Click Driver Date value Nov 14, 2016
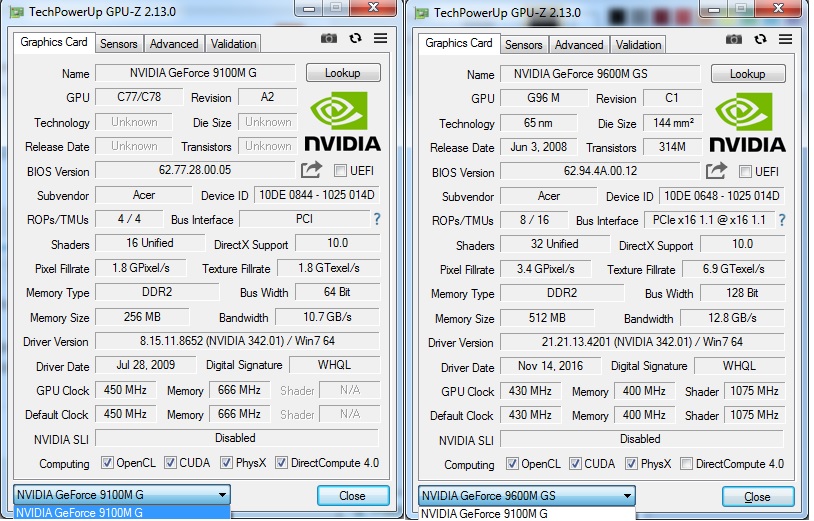814x521 pixels. pyautogui.click(x=551, y=366)
